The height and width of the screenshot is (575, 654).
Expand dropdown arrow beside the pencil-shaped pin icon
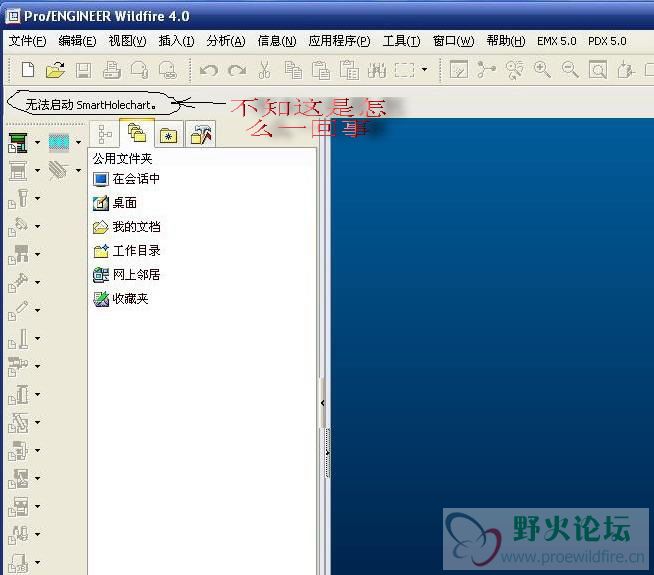point(38,311)
